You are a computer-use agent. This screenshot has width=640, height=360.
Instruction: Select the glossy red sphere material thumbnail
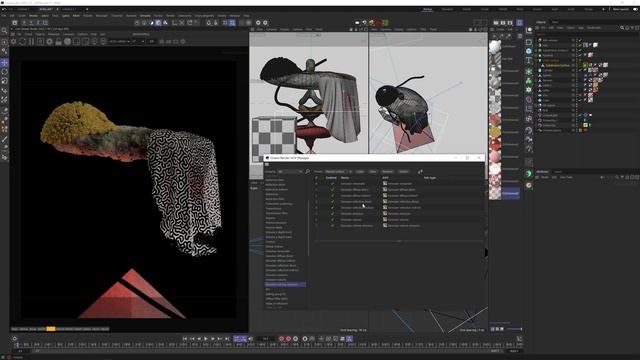coord(495,144)
